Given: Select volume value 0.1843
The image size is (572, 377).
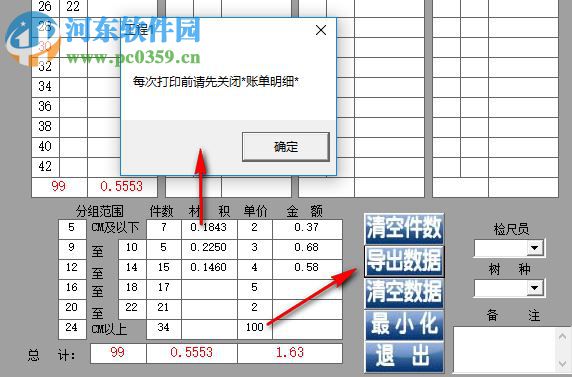Looking at the screenshot, I should pos(209,229).
